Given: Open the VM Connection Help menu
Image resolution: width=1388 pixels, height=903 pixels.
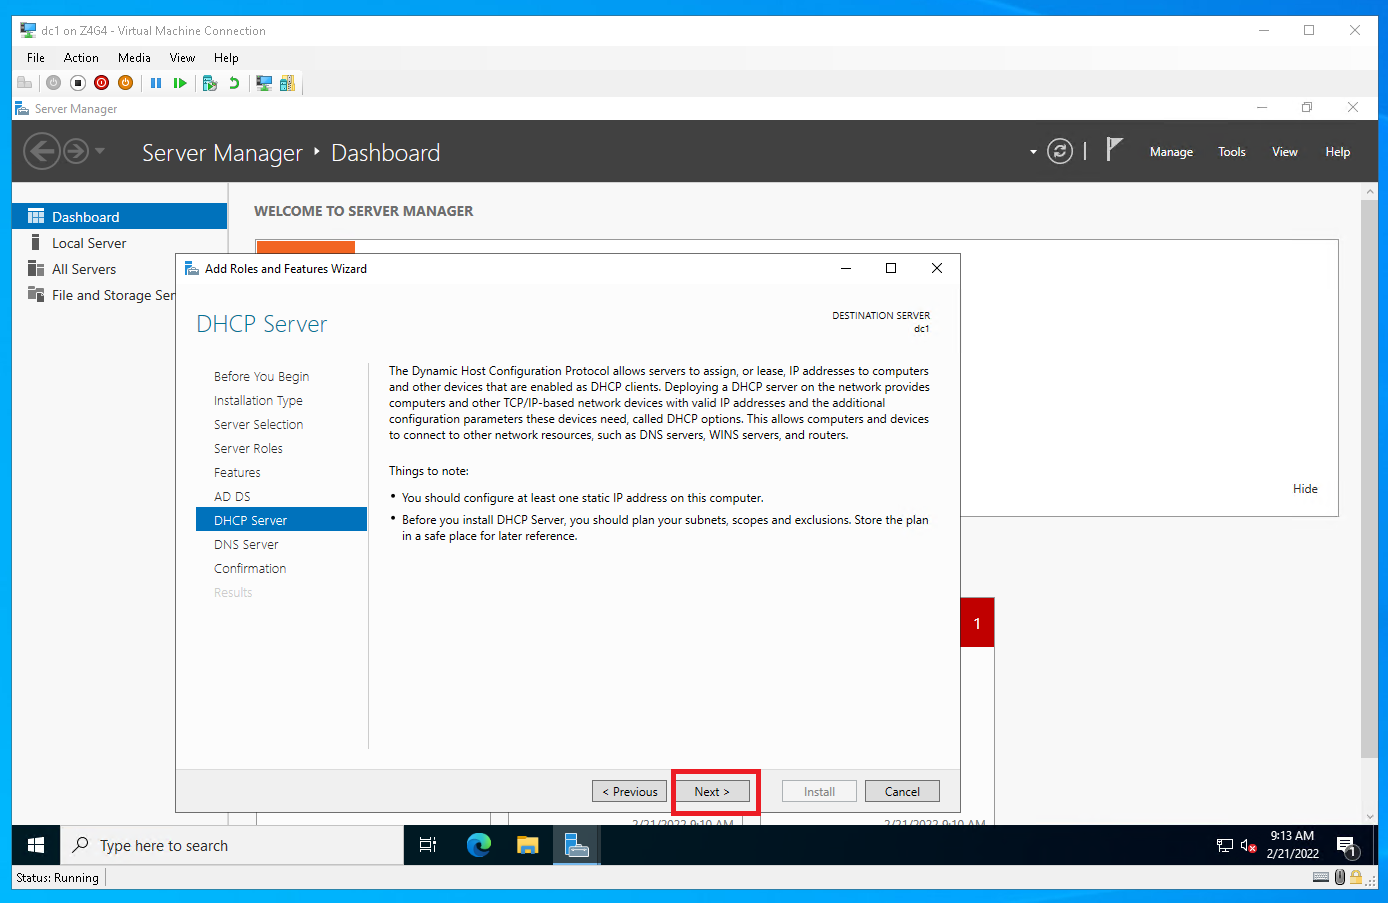Looking at the screenshot, I should click(226, 58).
